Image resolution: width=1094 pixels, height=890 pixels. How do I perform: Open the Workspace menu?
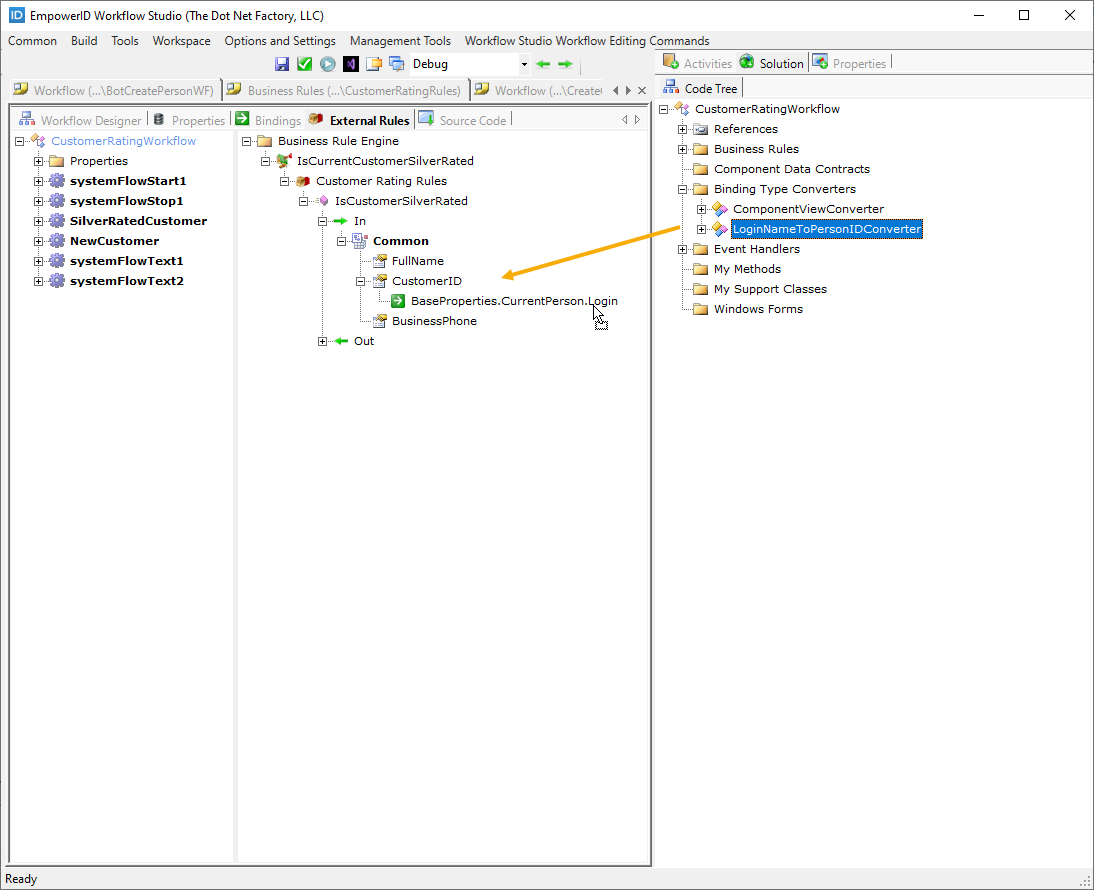(x=181, y=40)
